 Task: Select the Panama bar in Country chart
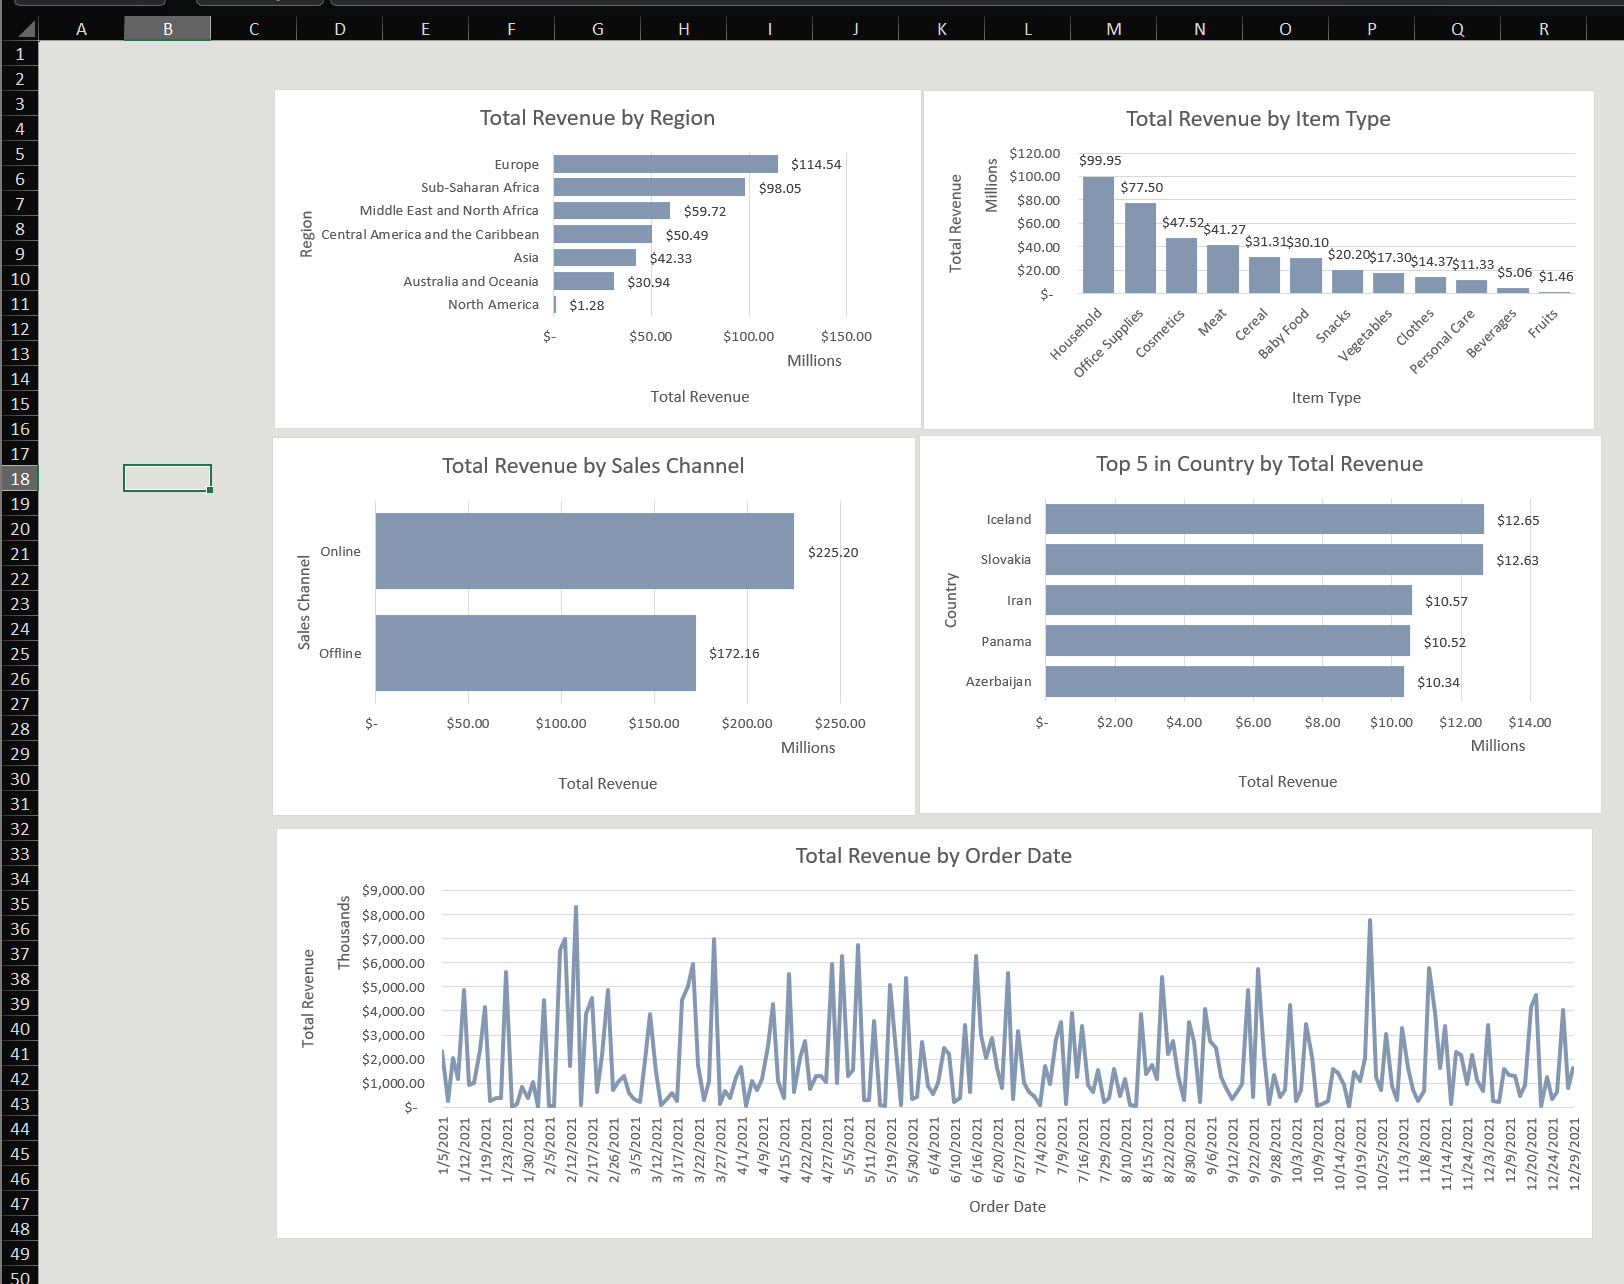coord(1228,641)
